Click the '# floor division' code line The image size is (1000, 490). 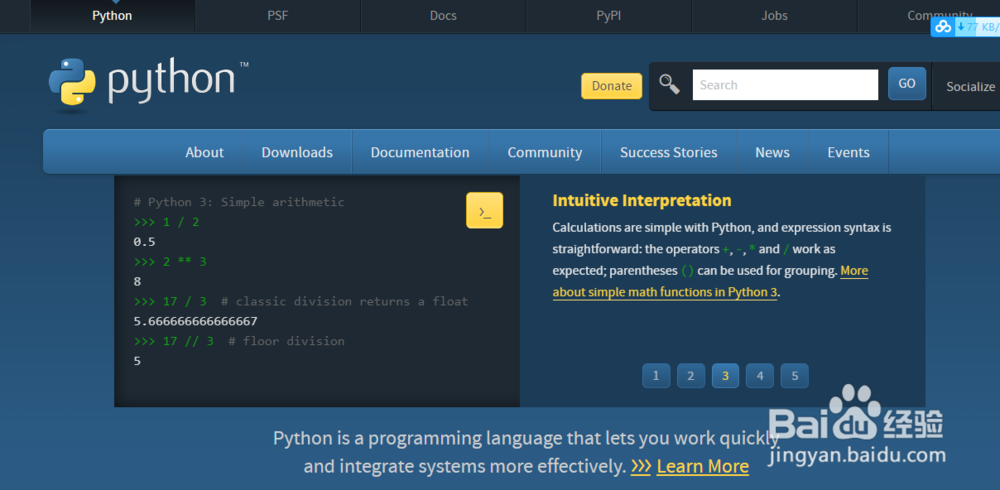click(x=239, y=341)
